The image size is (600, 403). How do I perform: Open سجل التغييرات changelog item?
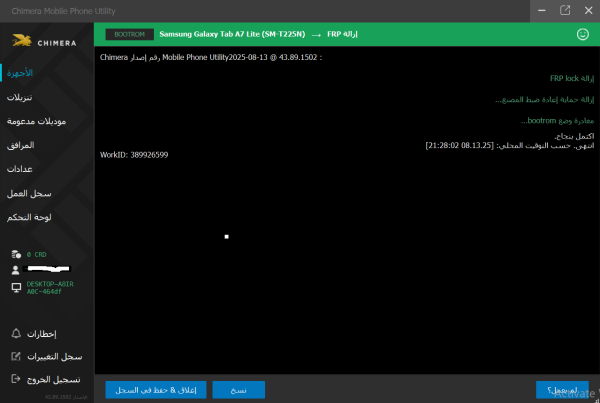click(55, 357)
